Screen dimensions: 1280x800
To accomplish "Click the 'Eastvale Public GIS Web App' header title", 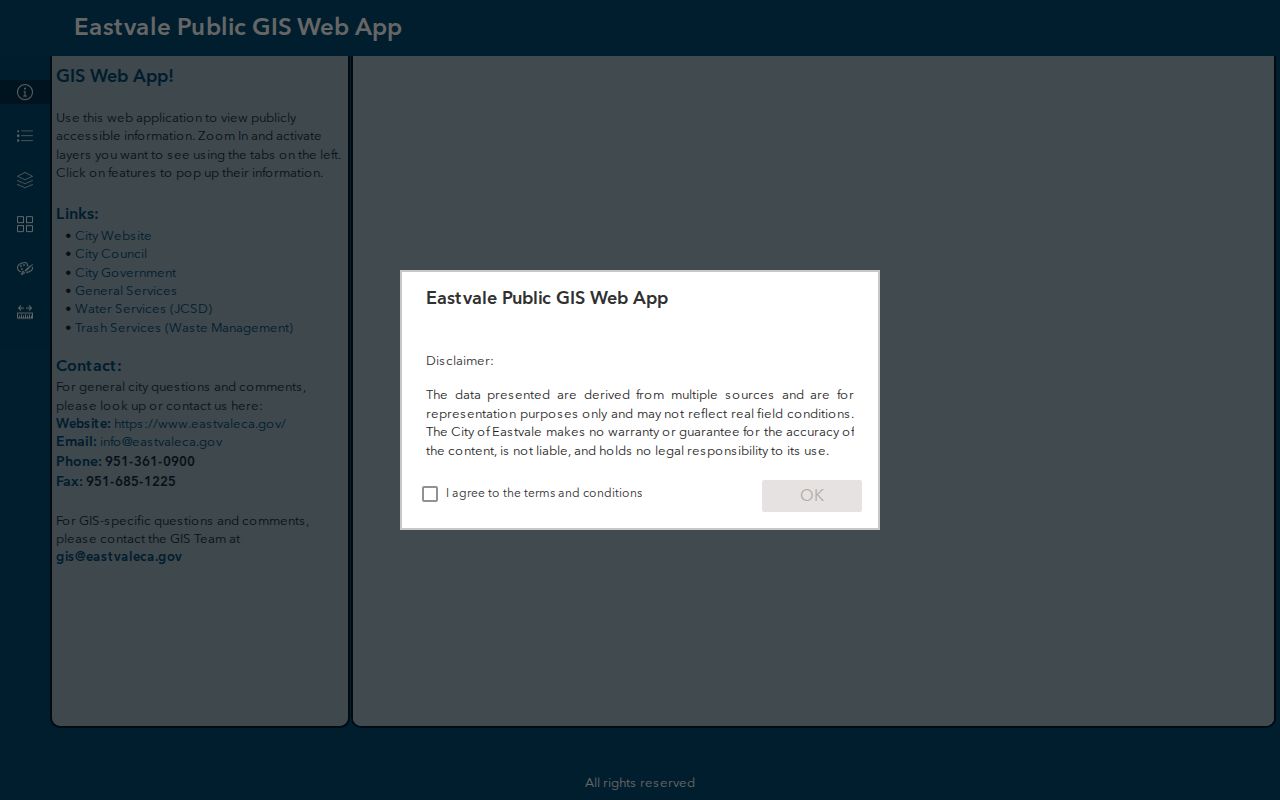I will pyautogui.click(x=238, y=27).
